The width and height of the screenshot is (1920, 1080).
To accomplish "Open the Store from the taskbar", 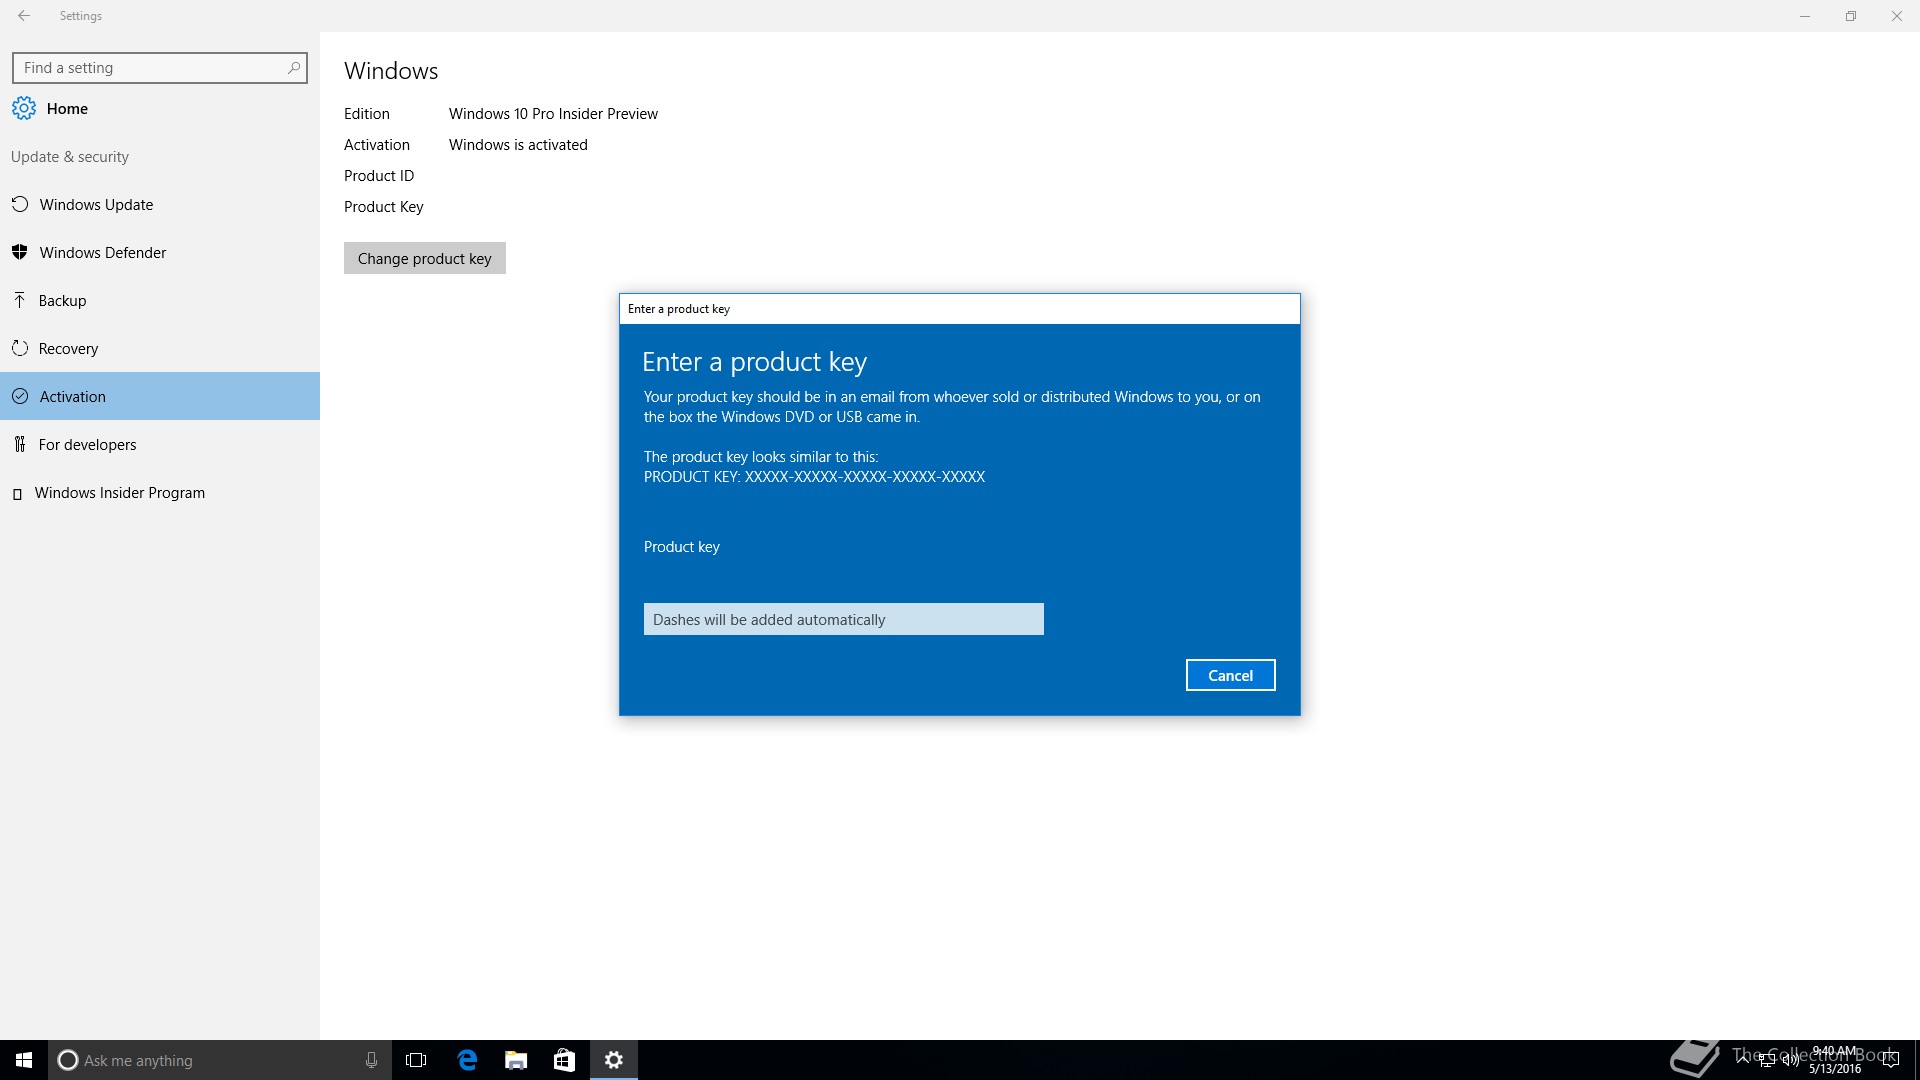I will coord(564,1060).
